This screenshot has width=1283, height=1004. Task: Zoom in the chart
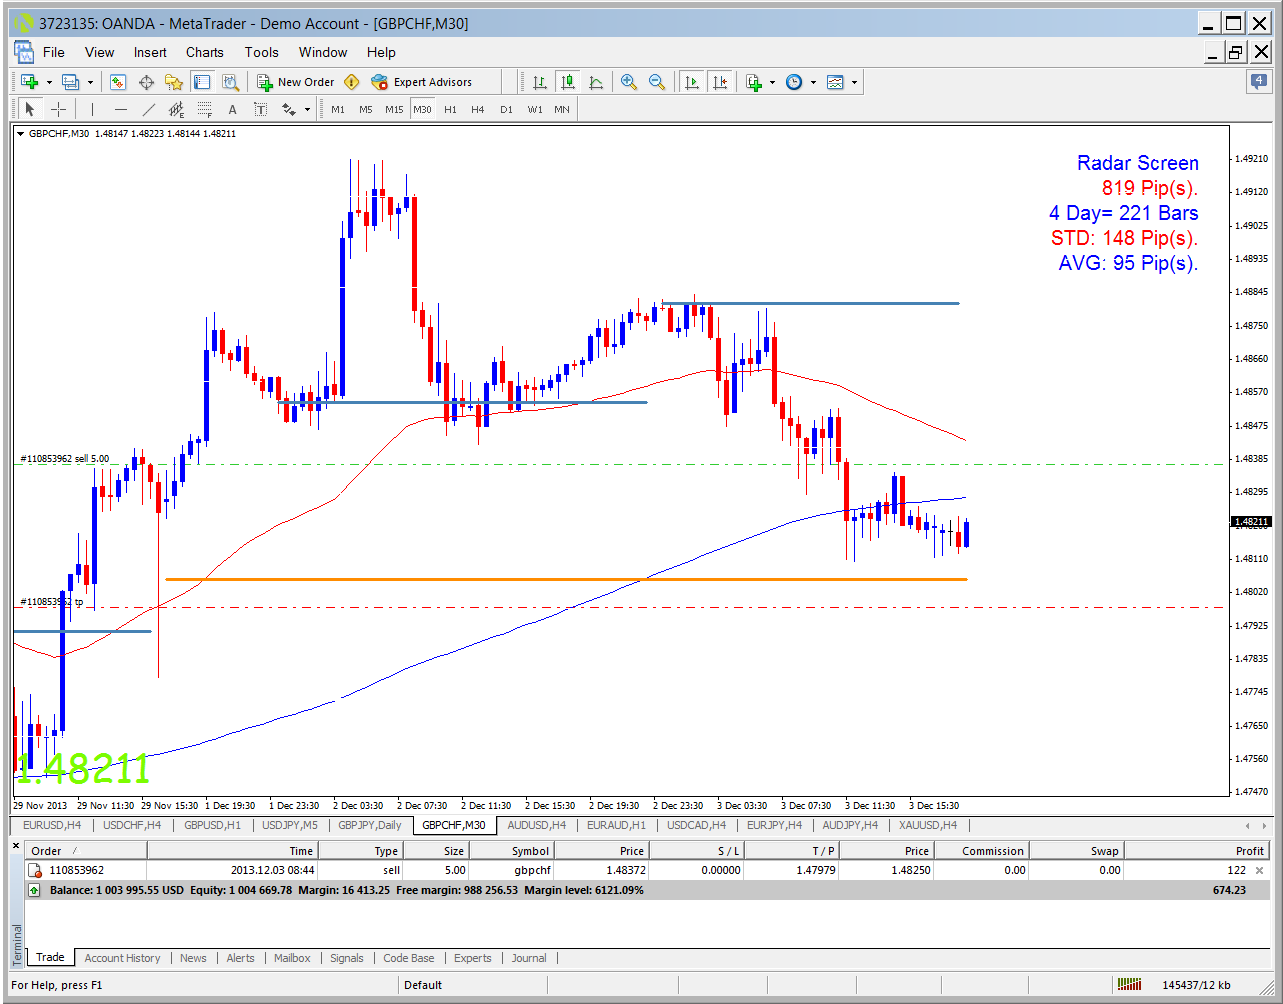629,82
